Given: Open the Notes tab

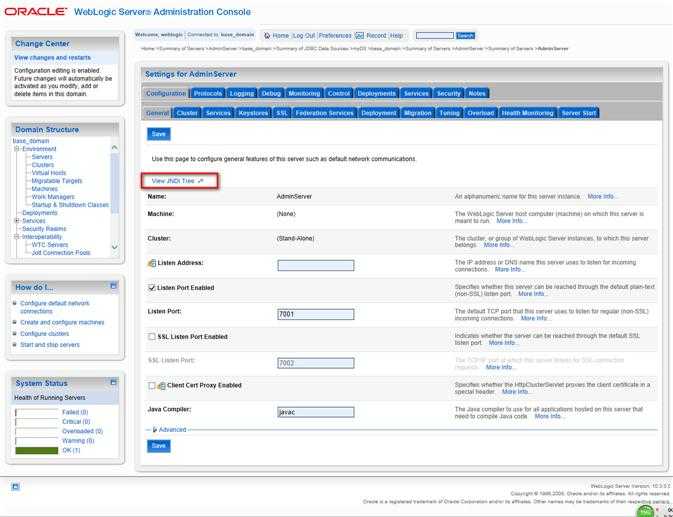Looking at the screenshot, I should (477, 93).
